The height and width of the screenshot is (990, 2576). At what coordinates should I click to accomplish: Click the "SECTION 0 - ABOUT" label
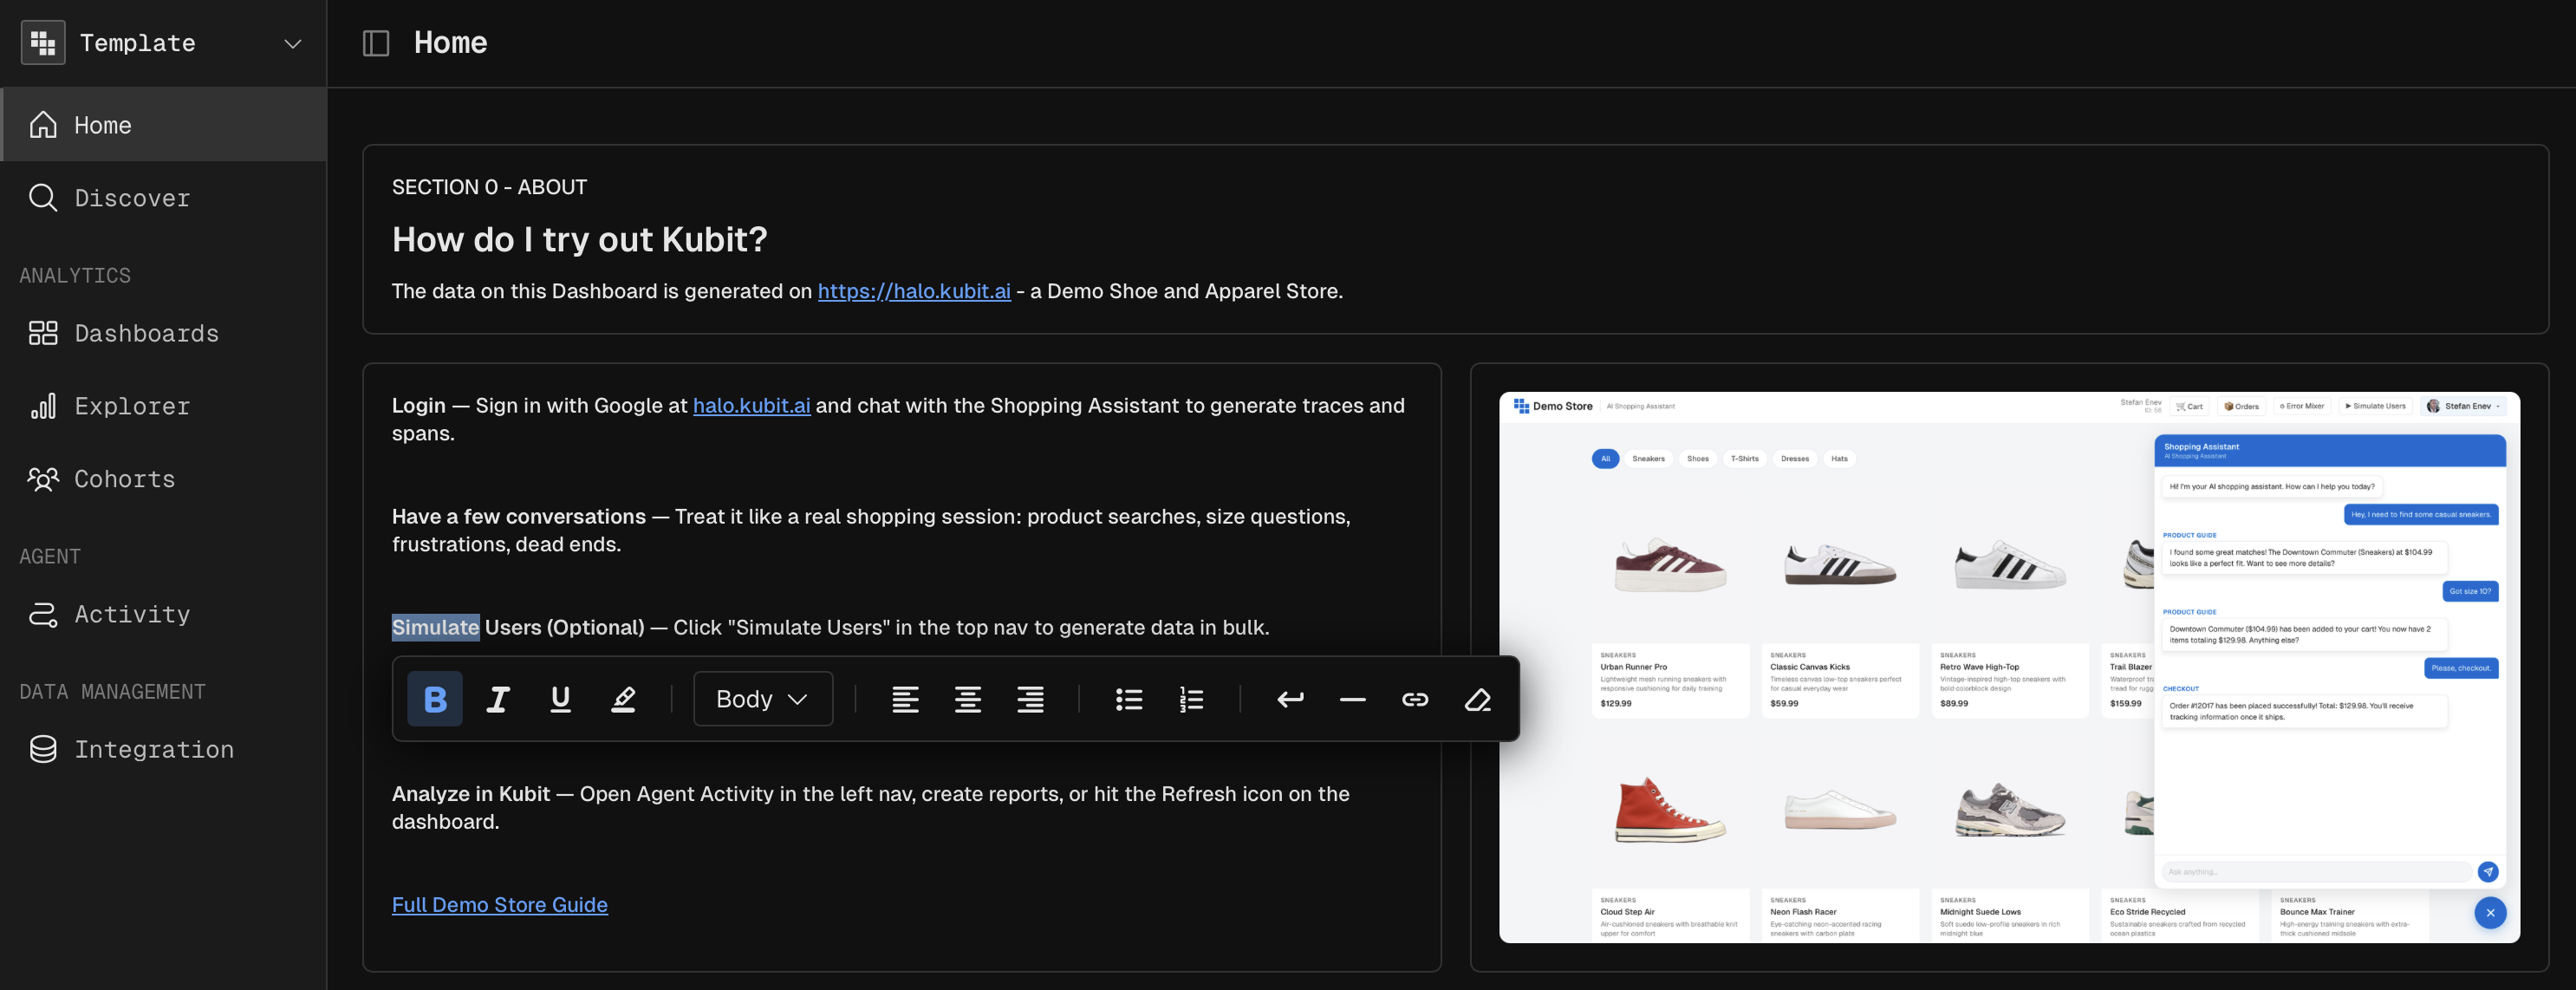(x=490, y=187)
